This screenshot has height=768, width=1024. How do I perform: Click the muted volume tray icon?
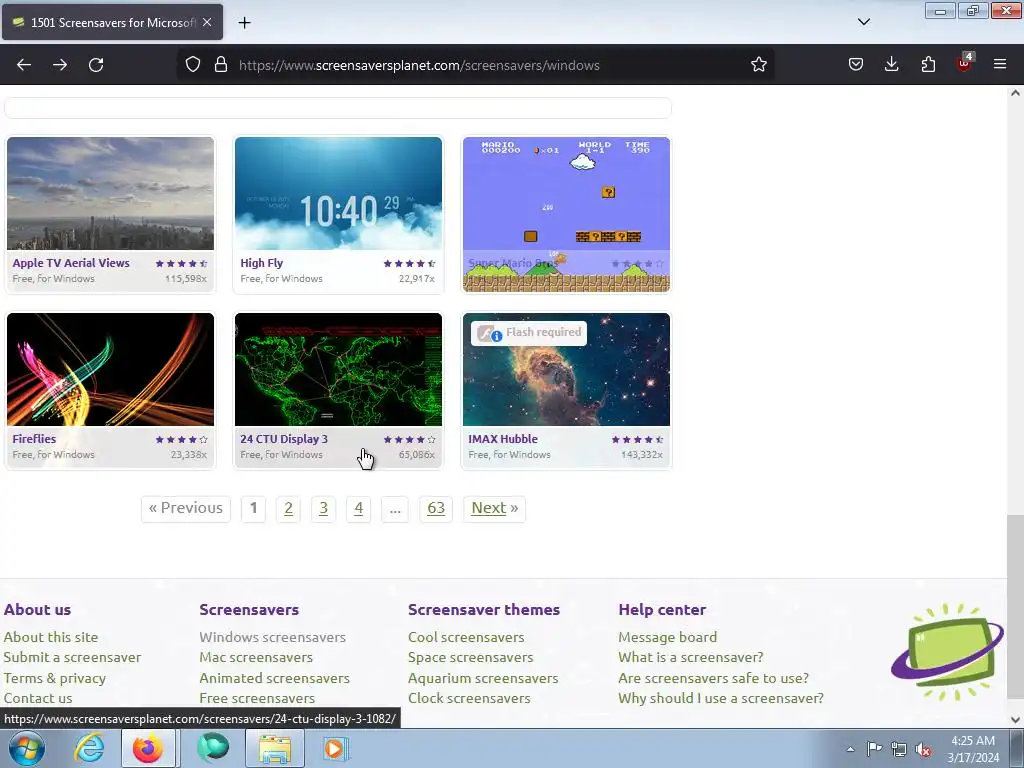[923, 749]
